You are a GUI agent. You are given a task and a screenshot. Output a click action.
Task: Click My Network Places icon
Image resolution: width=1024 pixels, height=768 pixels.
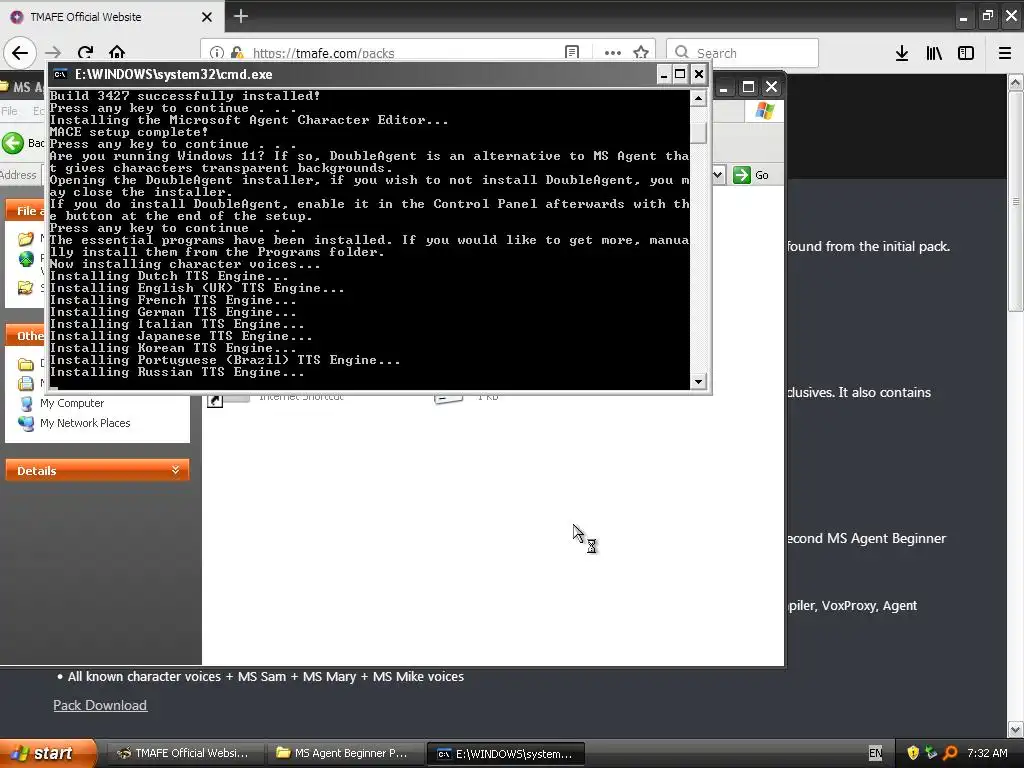click(x=26, y=423)
